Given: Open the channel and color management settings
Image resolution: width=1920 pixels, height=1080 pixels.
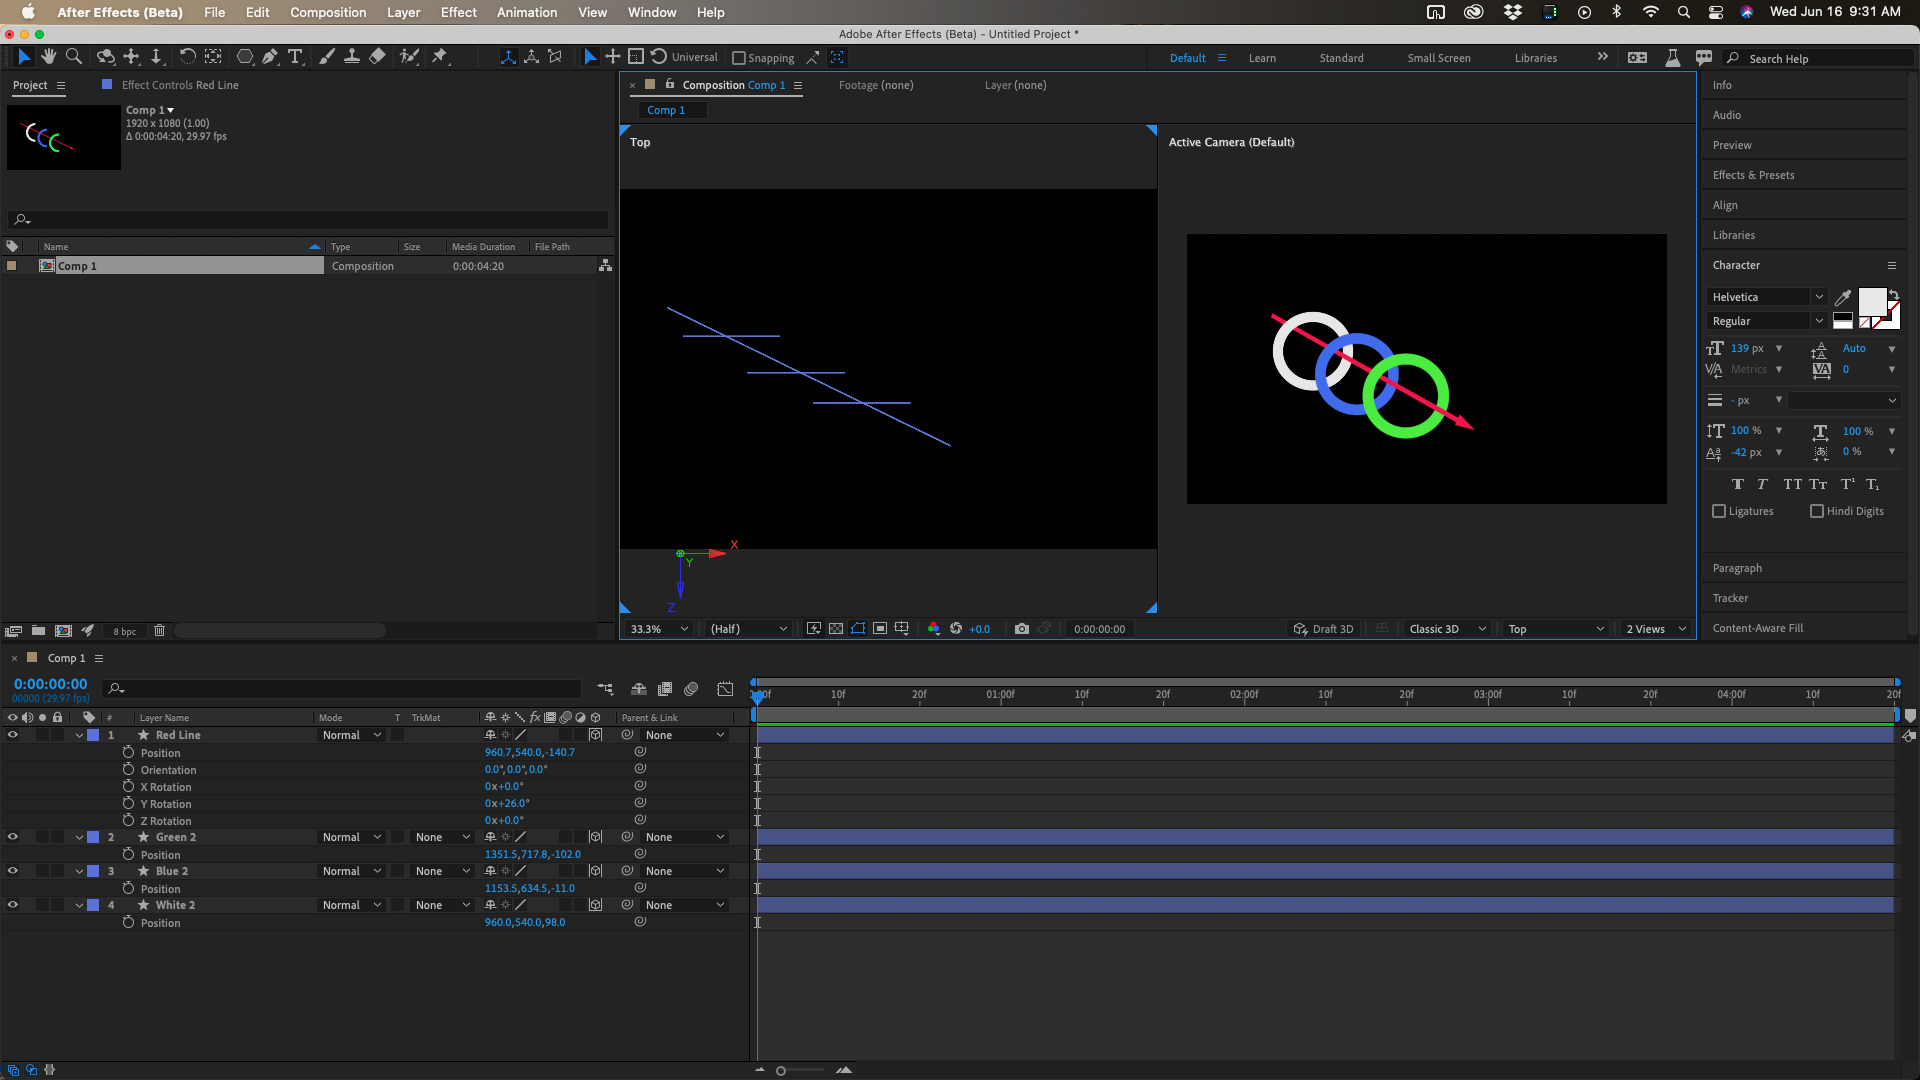Looking at the screenshot, I should coord(934,629).
